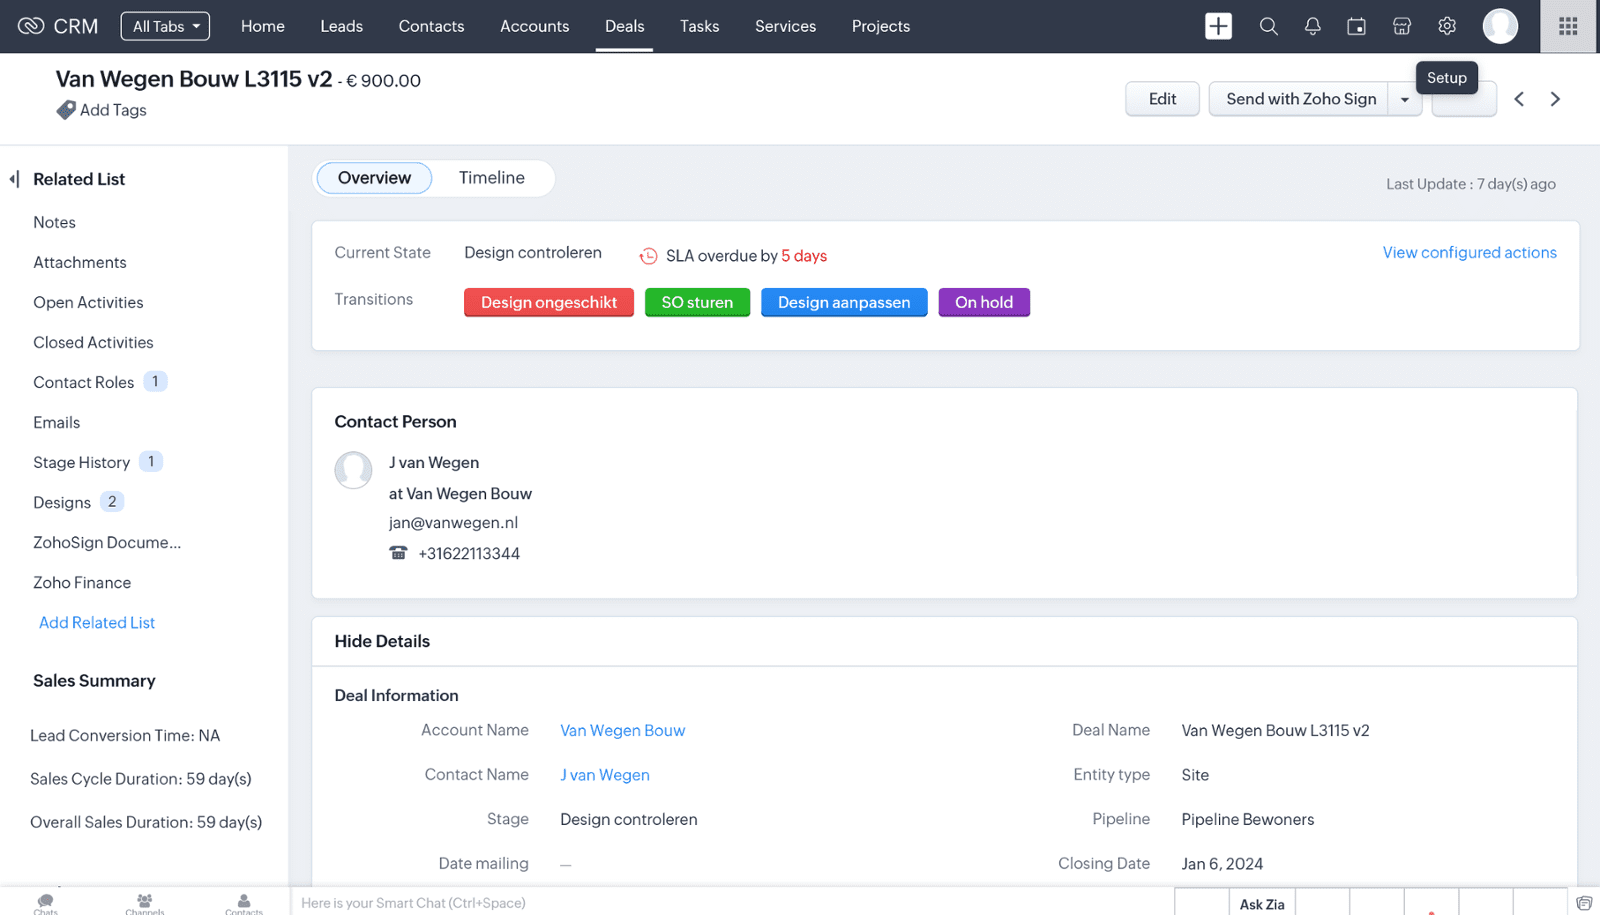Click Design aanpassen transition button
This screenshot has width=1600, height=915.
(x=844, y=302)
